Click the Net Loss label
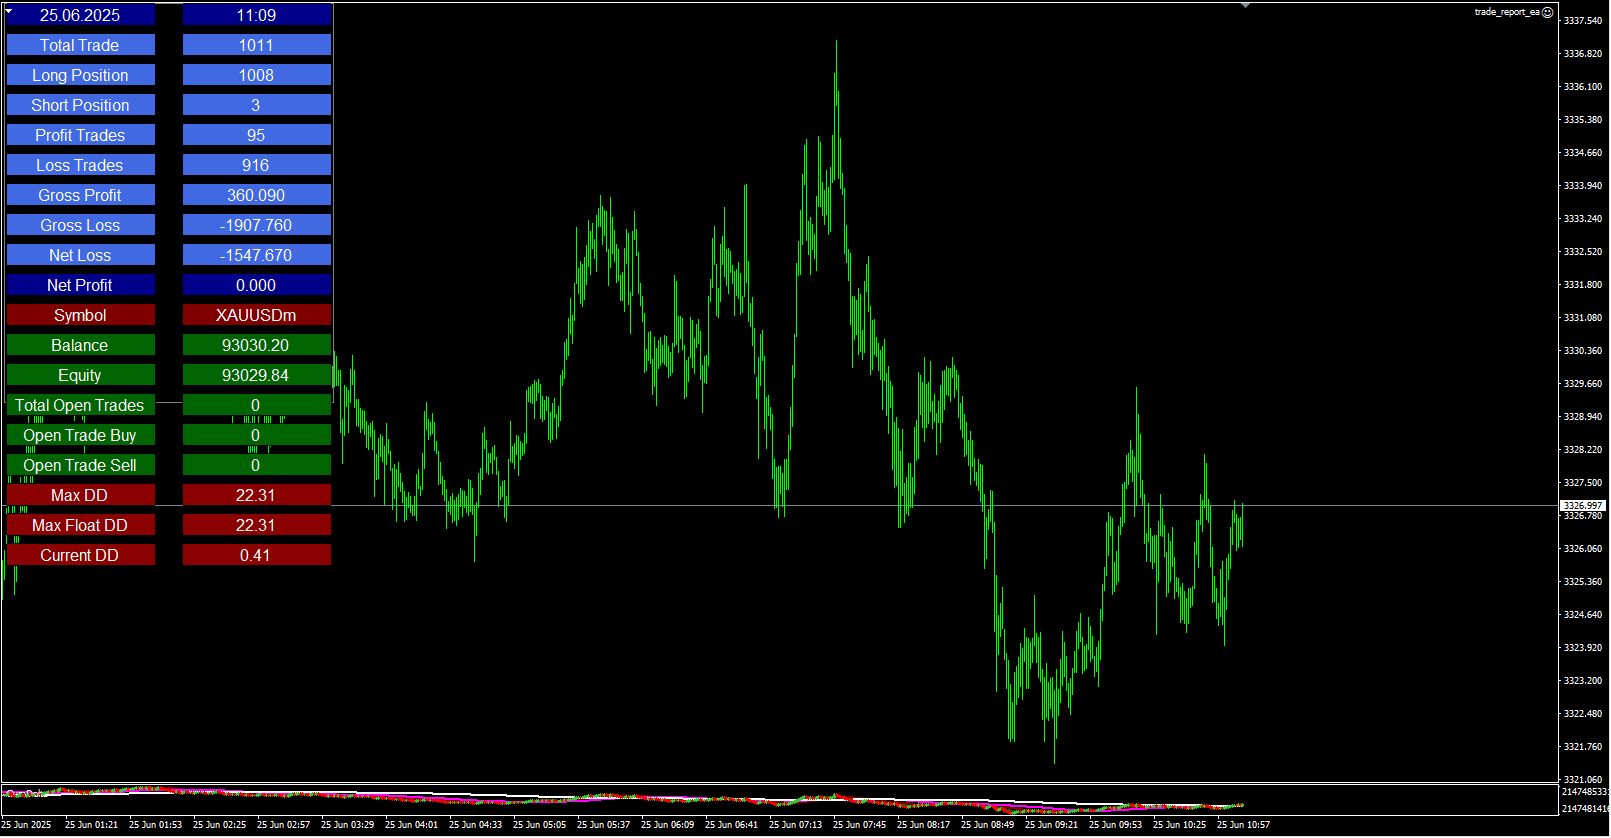 point(80,255)
